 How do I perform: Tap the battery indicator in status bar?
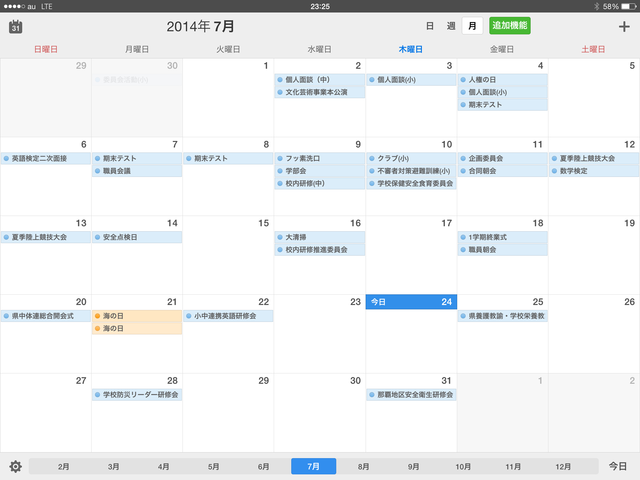(628, 6)
